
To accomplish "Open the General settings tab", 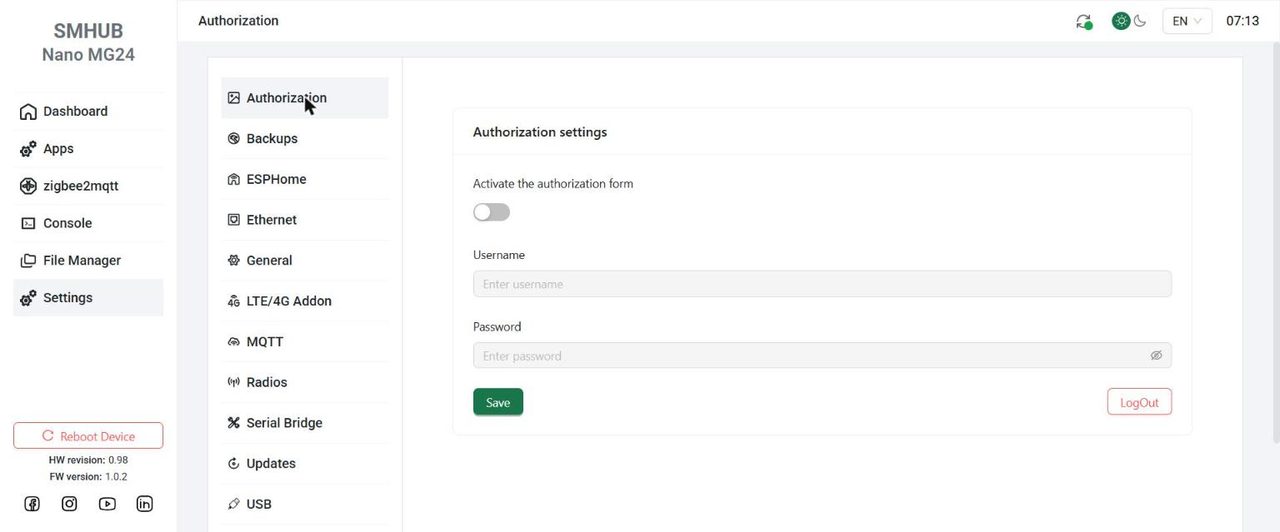I will click(305, 260).
